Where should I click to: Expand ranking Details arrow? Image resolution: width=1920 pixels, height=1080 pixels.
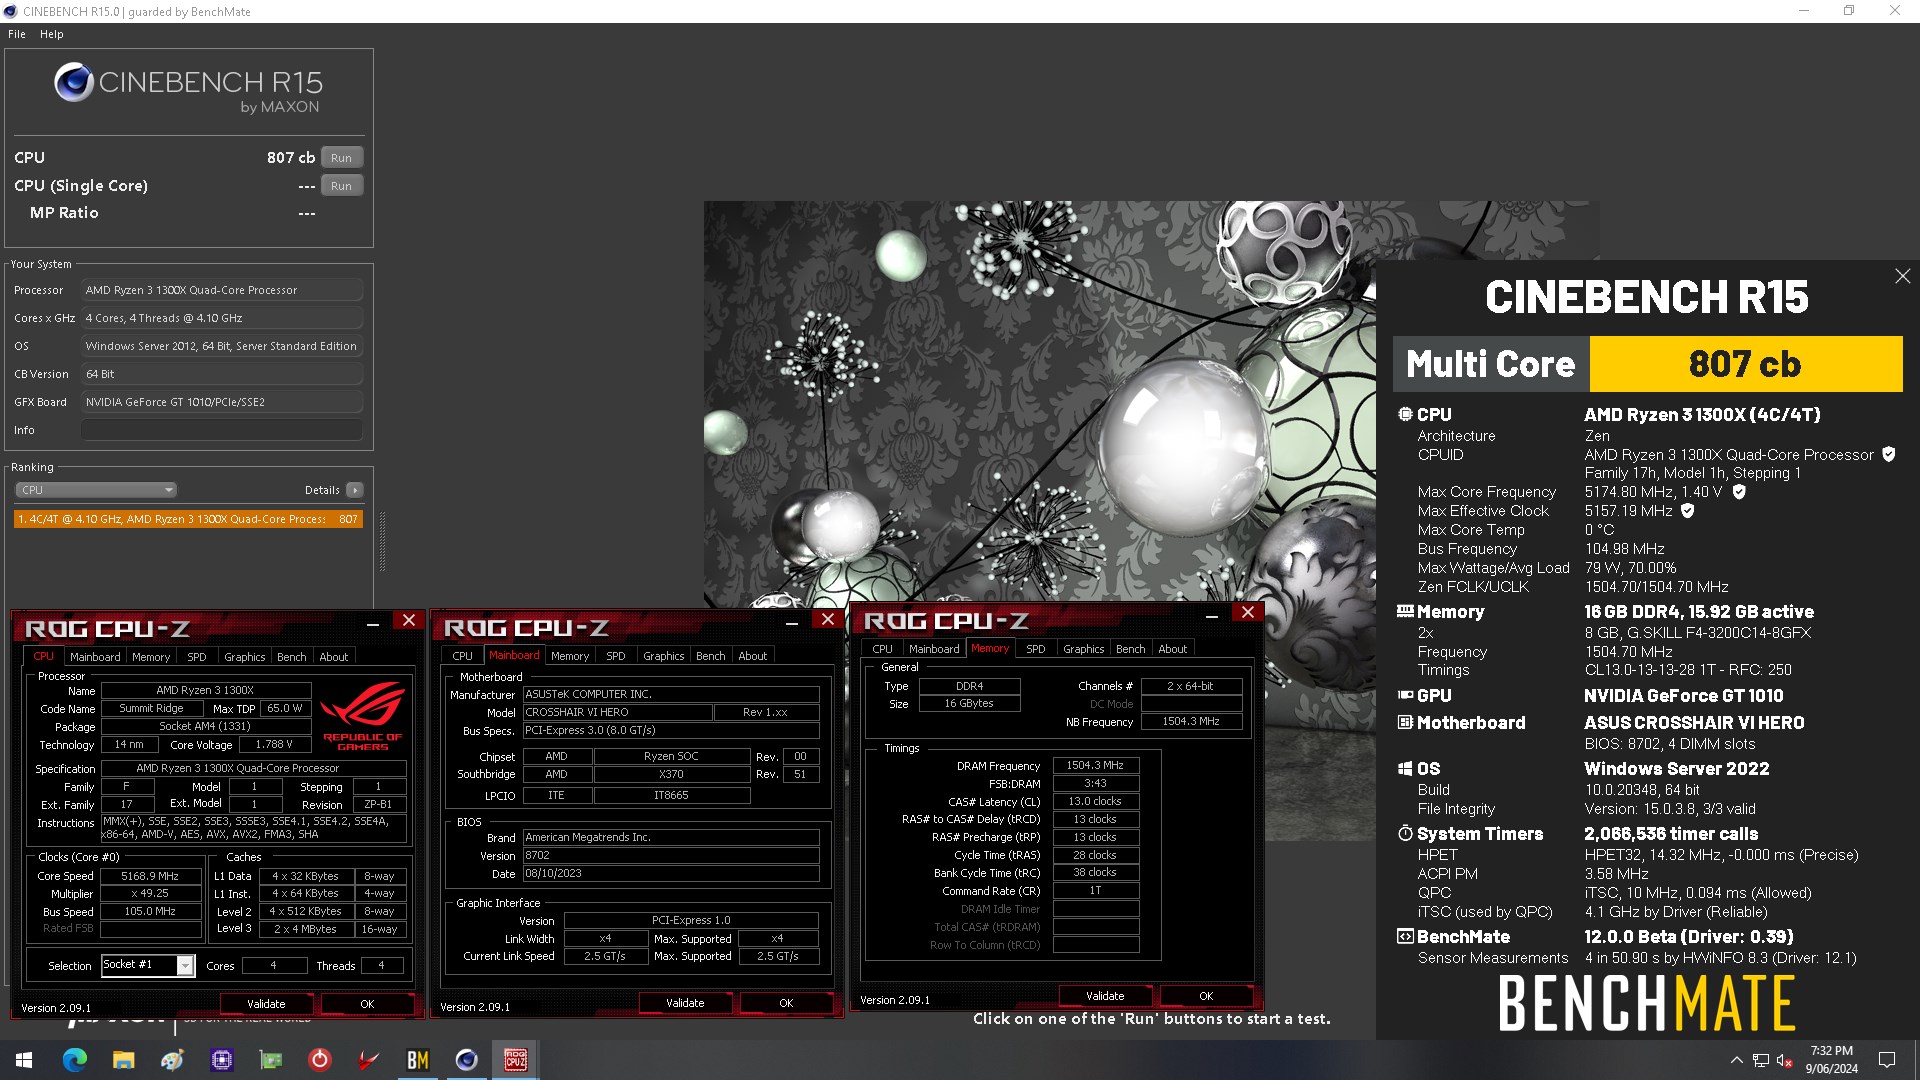pyautogui.click(x=355, y=490)
